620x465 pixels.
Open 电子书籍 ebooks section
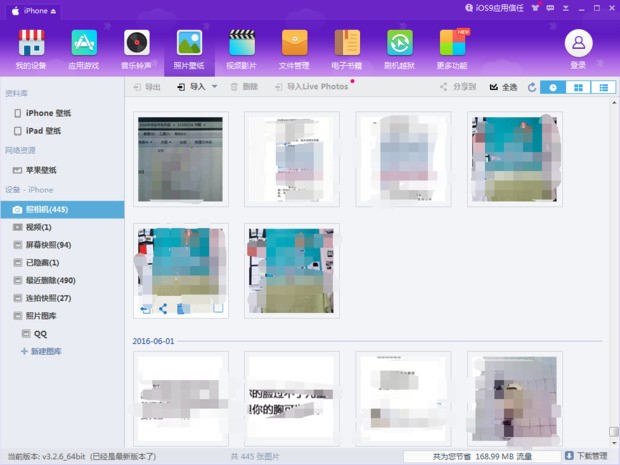pos(347,49)
